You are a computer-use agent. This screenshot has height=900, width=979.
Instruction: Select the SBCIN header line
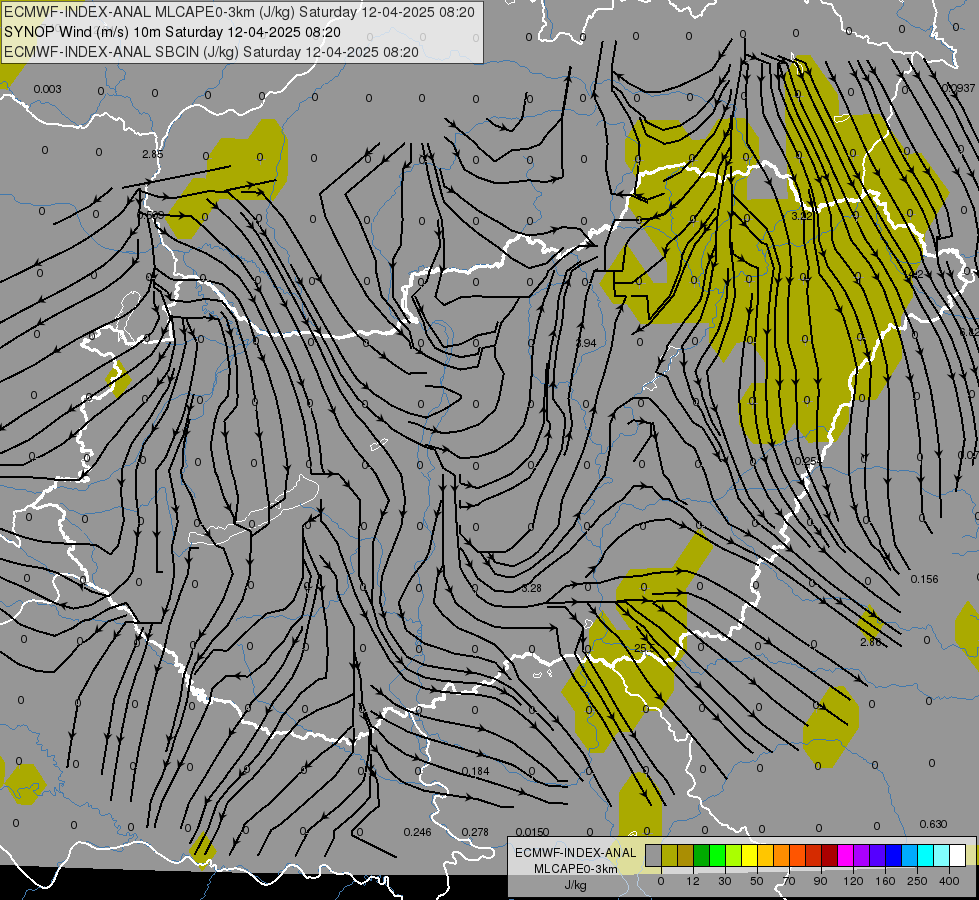click(x=211, y=52)
